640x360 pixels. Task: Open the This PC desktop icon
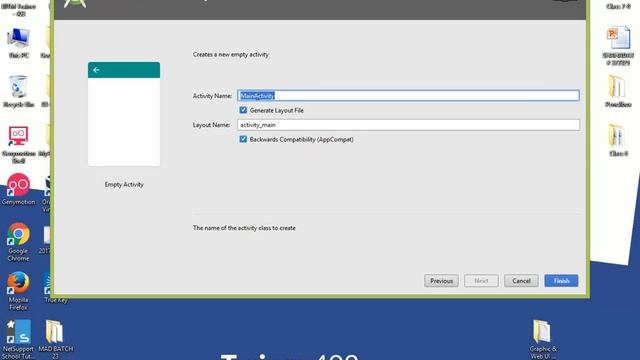coord(18,43)
